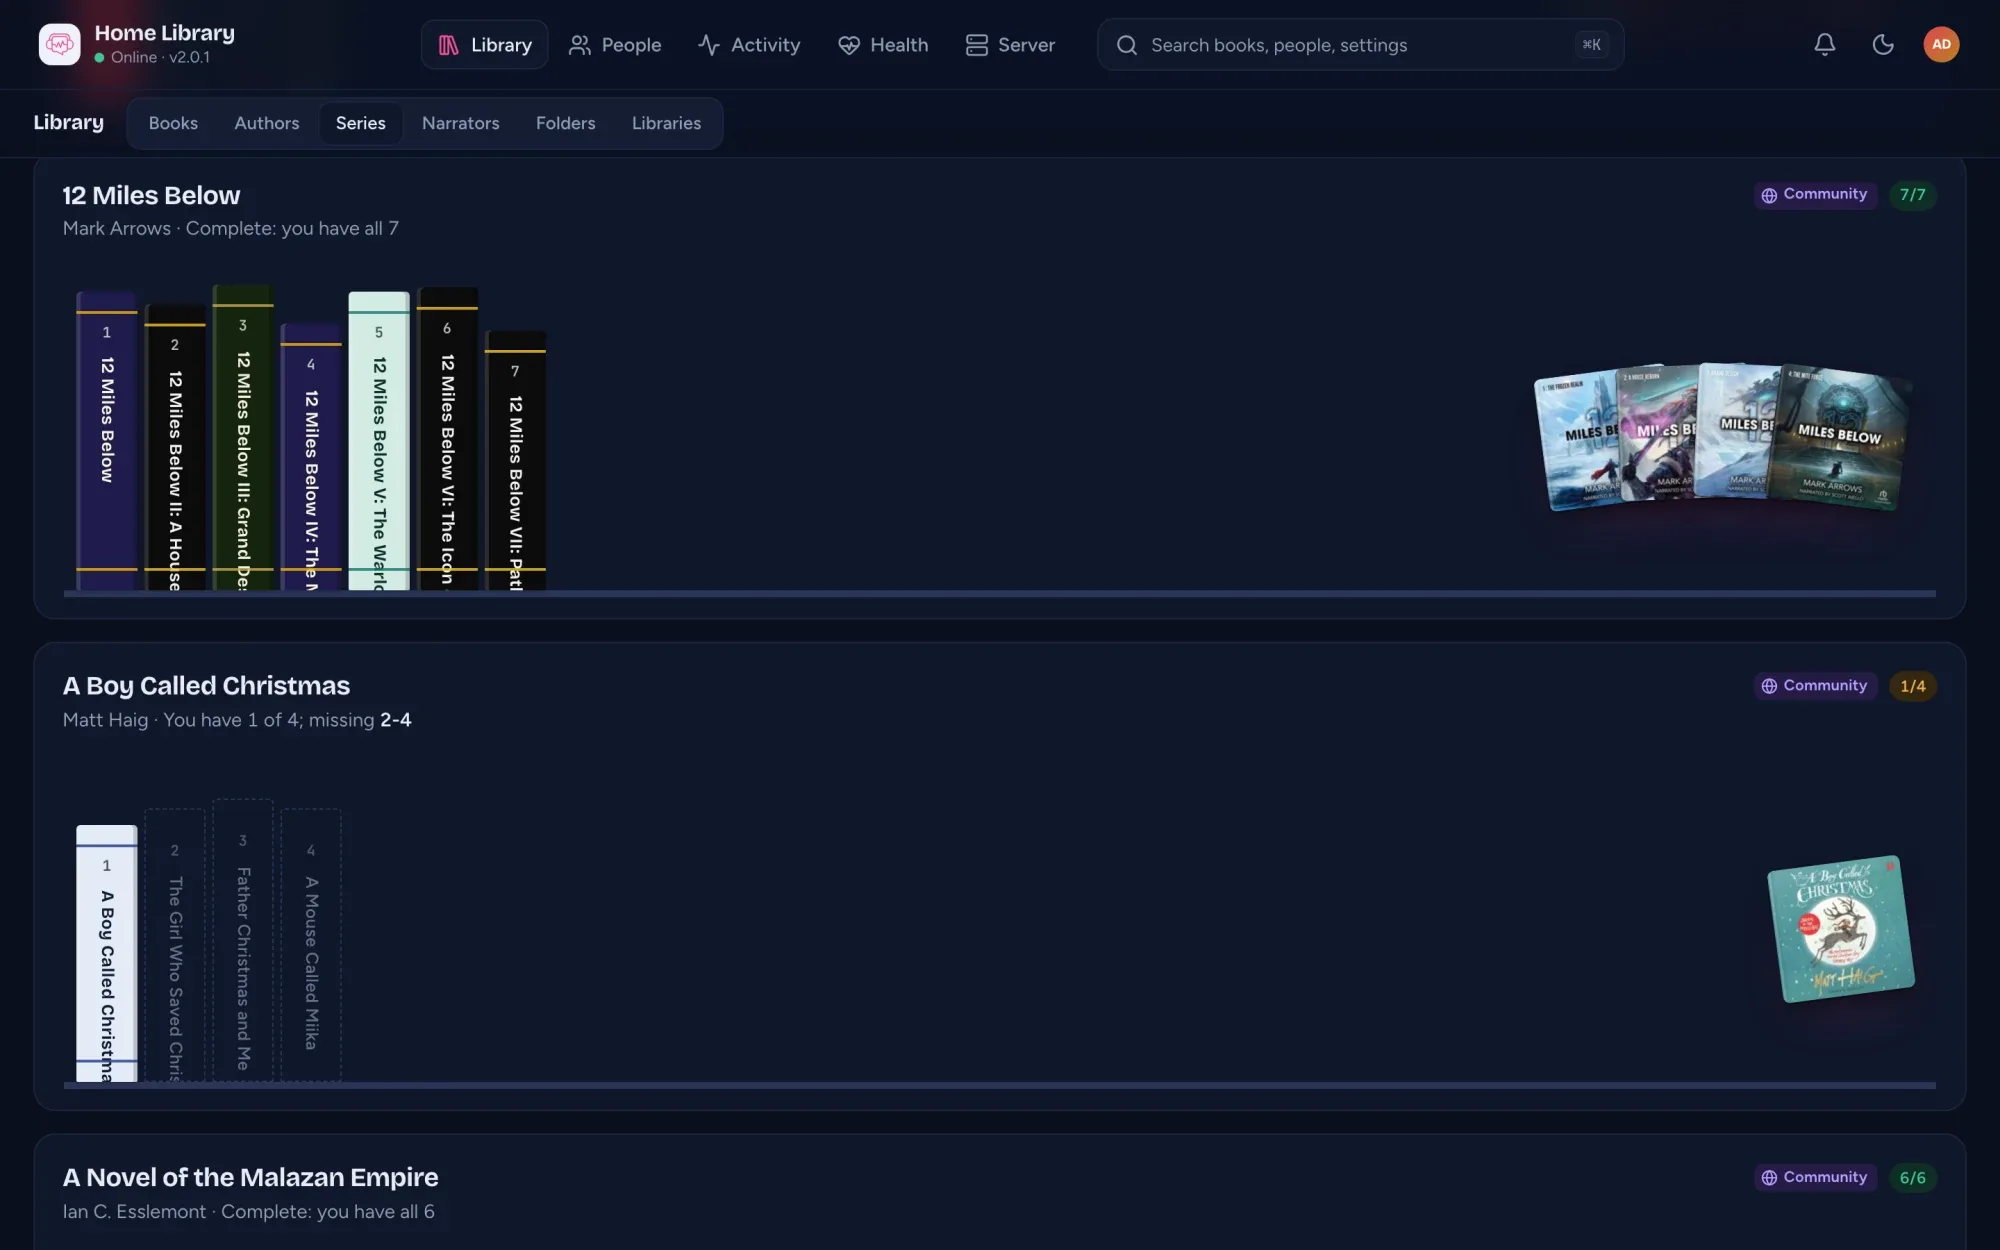Click the search magnifier icon
Image resolution: width=2000 pixels, height=1250 pixels.
pyautogui.click(x=1126, y=45)
